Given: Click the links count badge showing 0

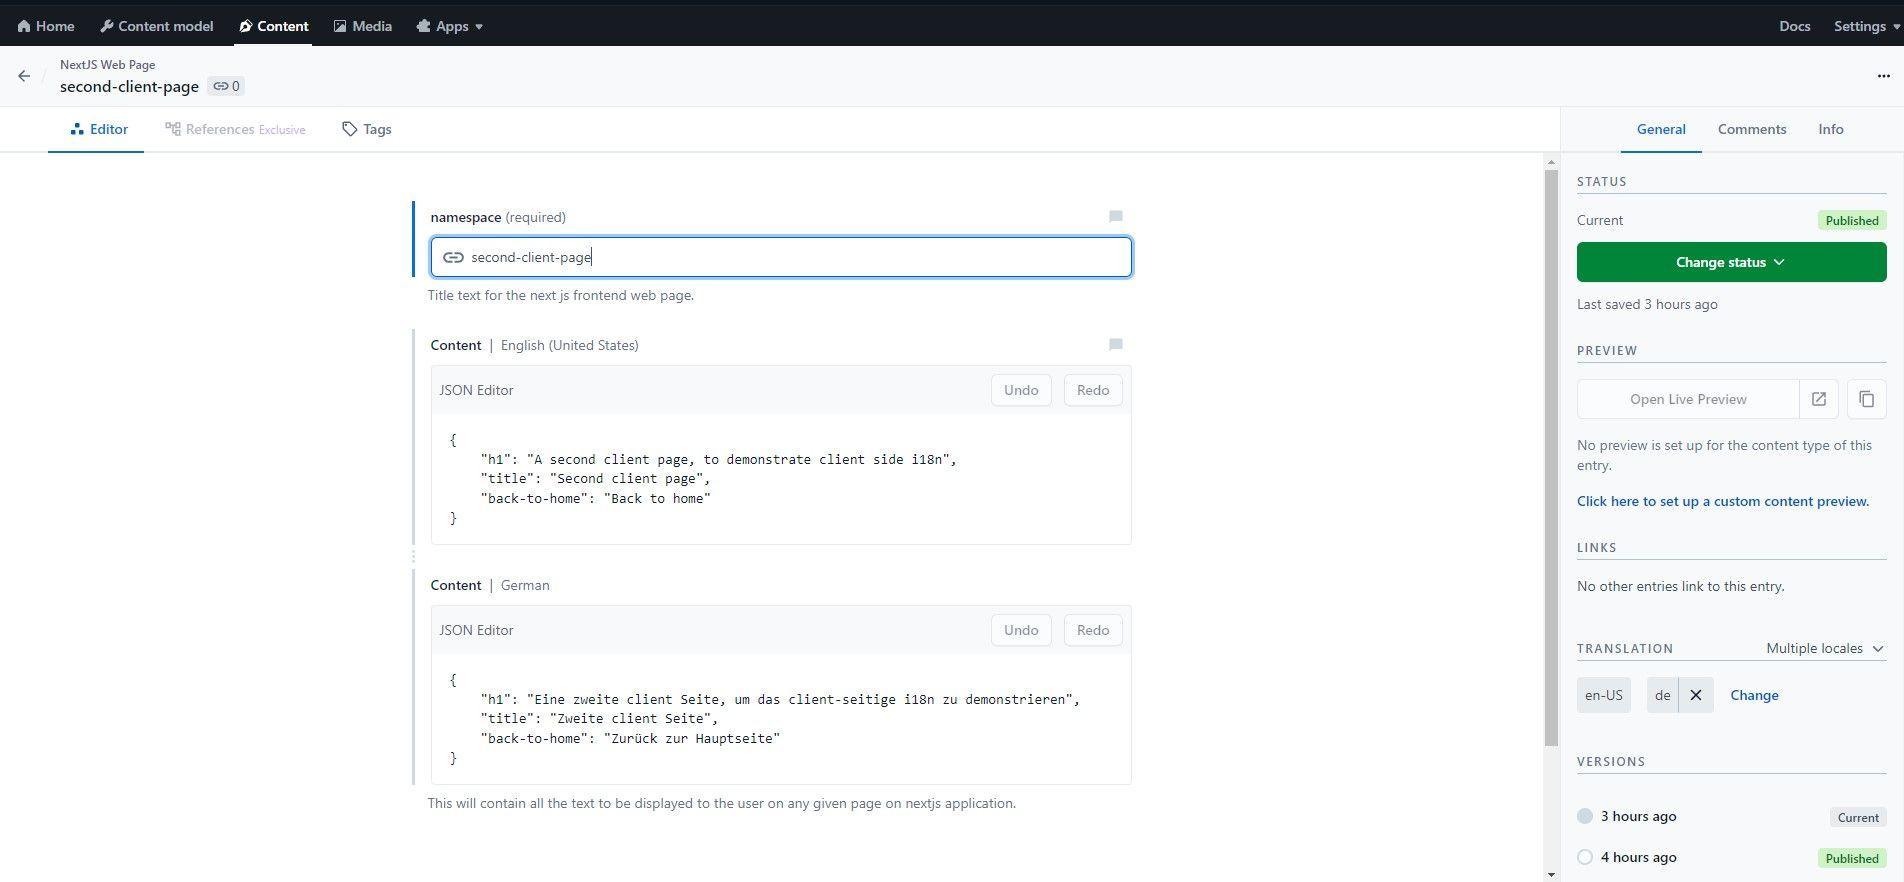Looking at the screenshot, I should (226, 86).
